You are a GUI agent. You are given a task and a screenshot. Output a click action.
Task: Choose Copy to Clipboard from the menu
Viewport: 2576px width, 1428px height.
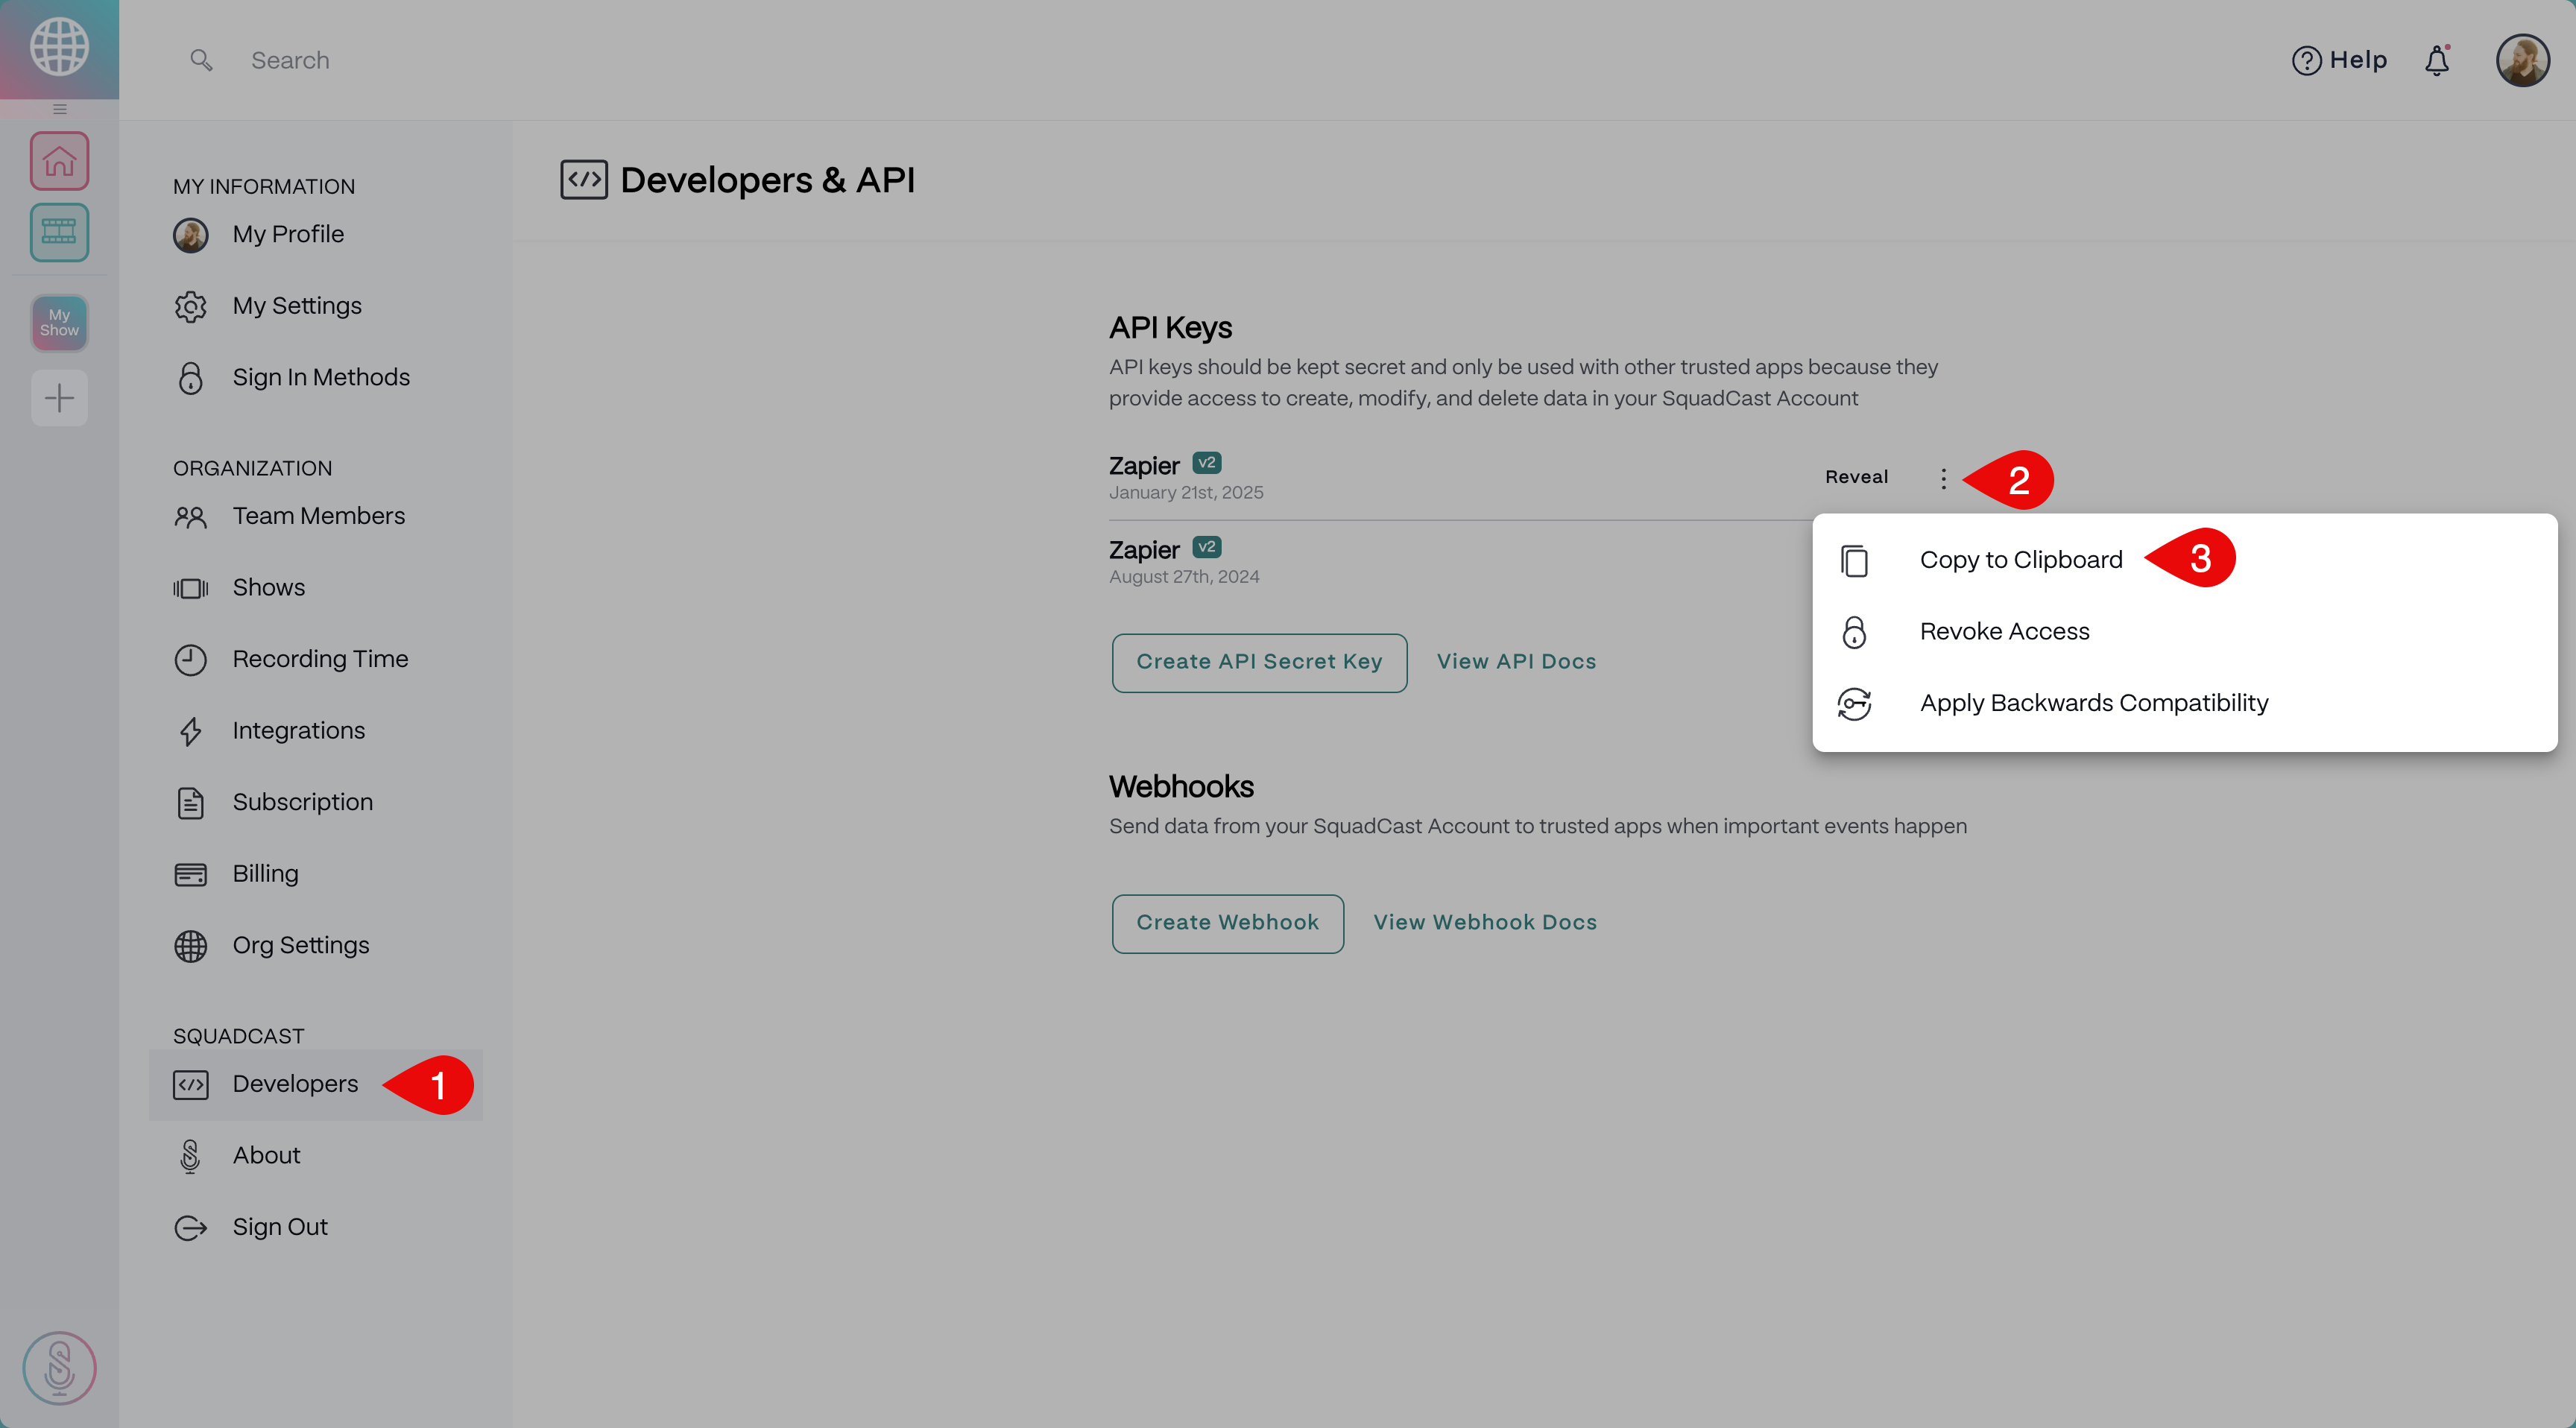click(x=2020, y=560)
